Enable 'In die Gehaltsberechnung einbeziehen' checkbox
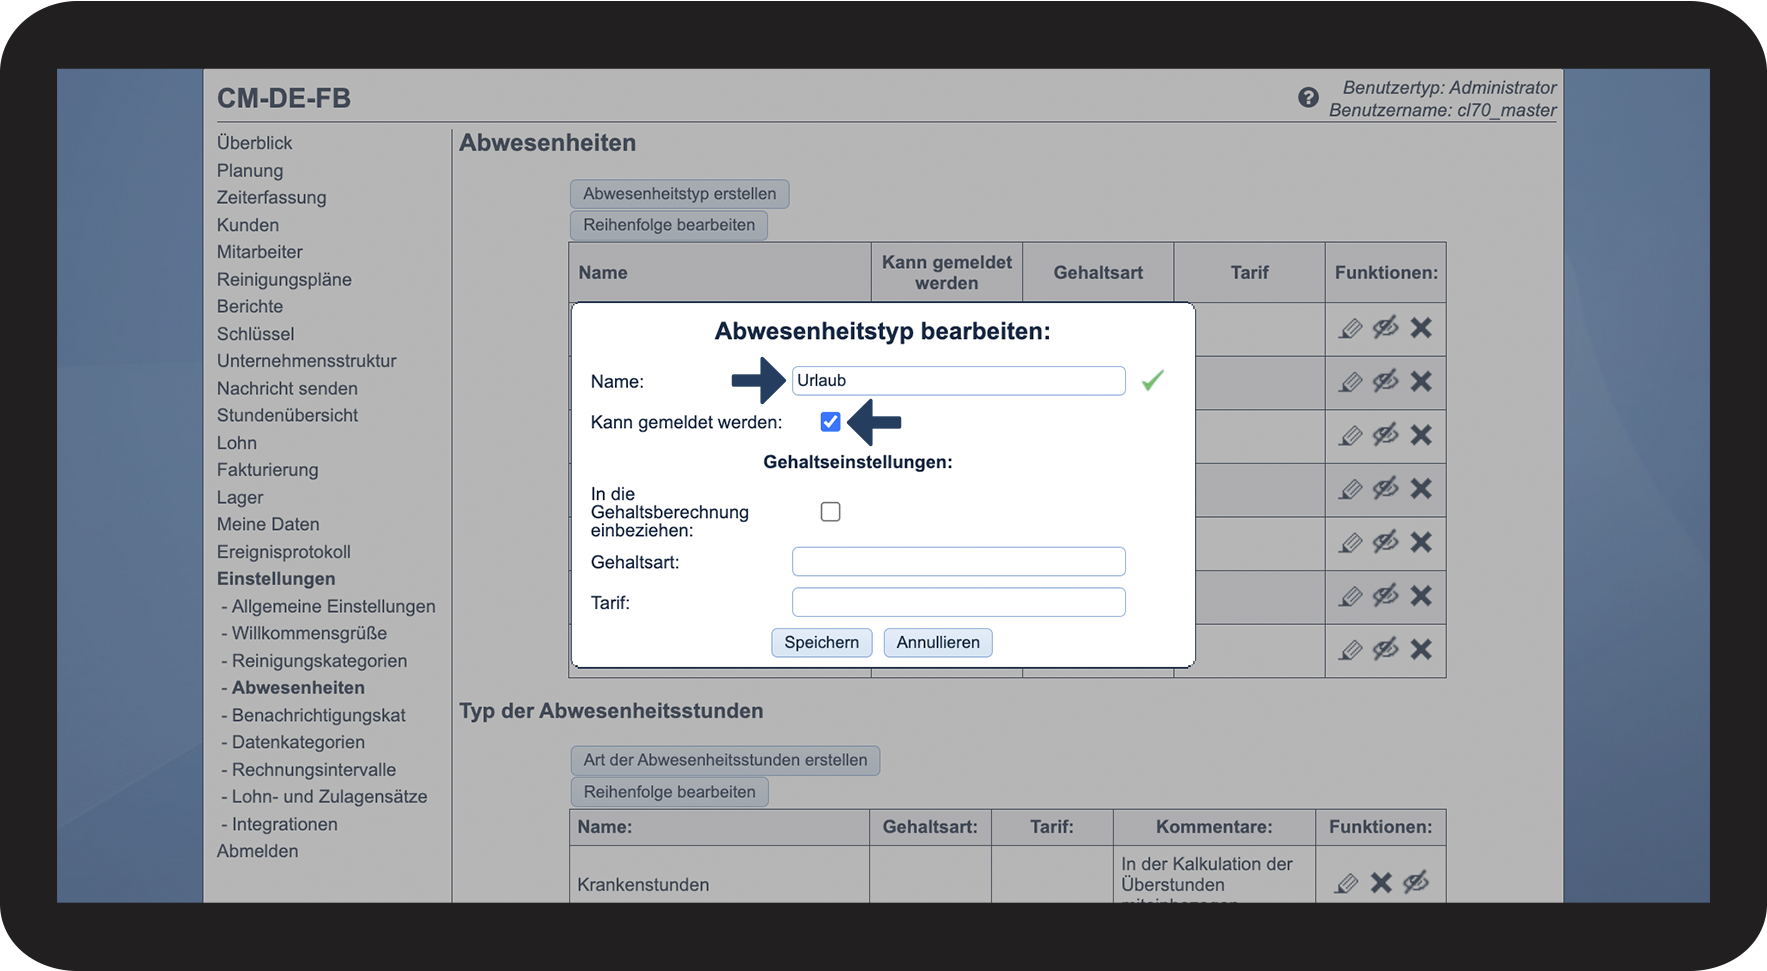The image size is (1767, 971). [830, 512]
